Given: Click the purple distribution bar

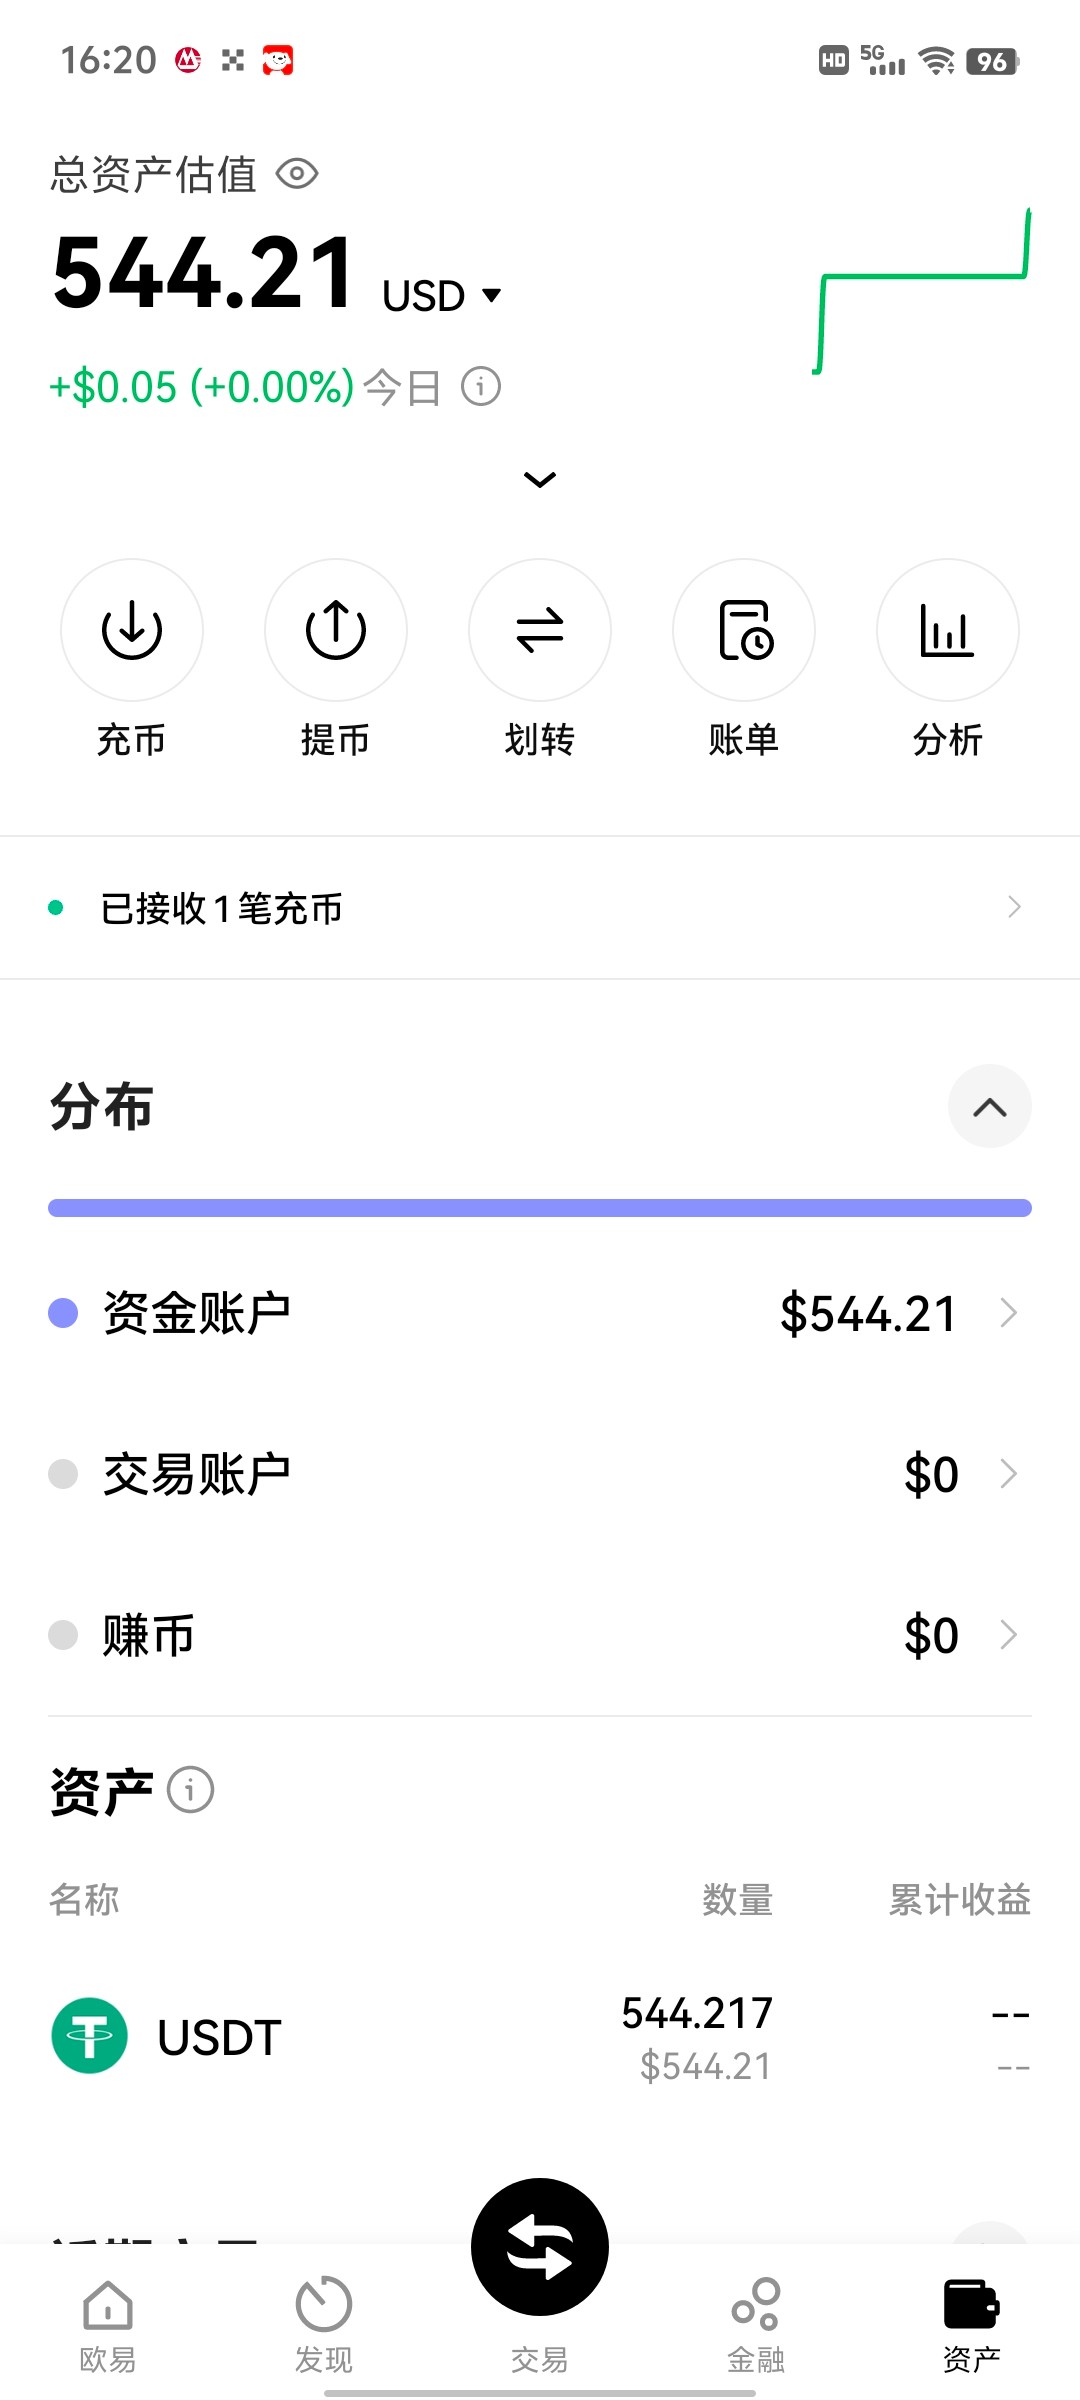Looking at the screenshot, I should (540, 1208).
